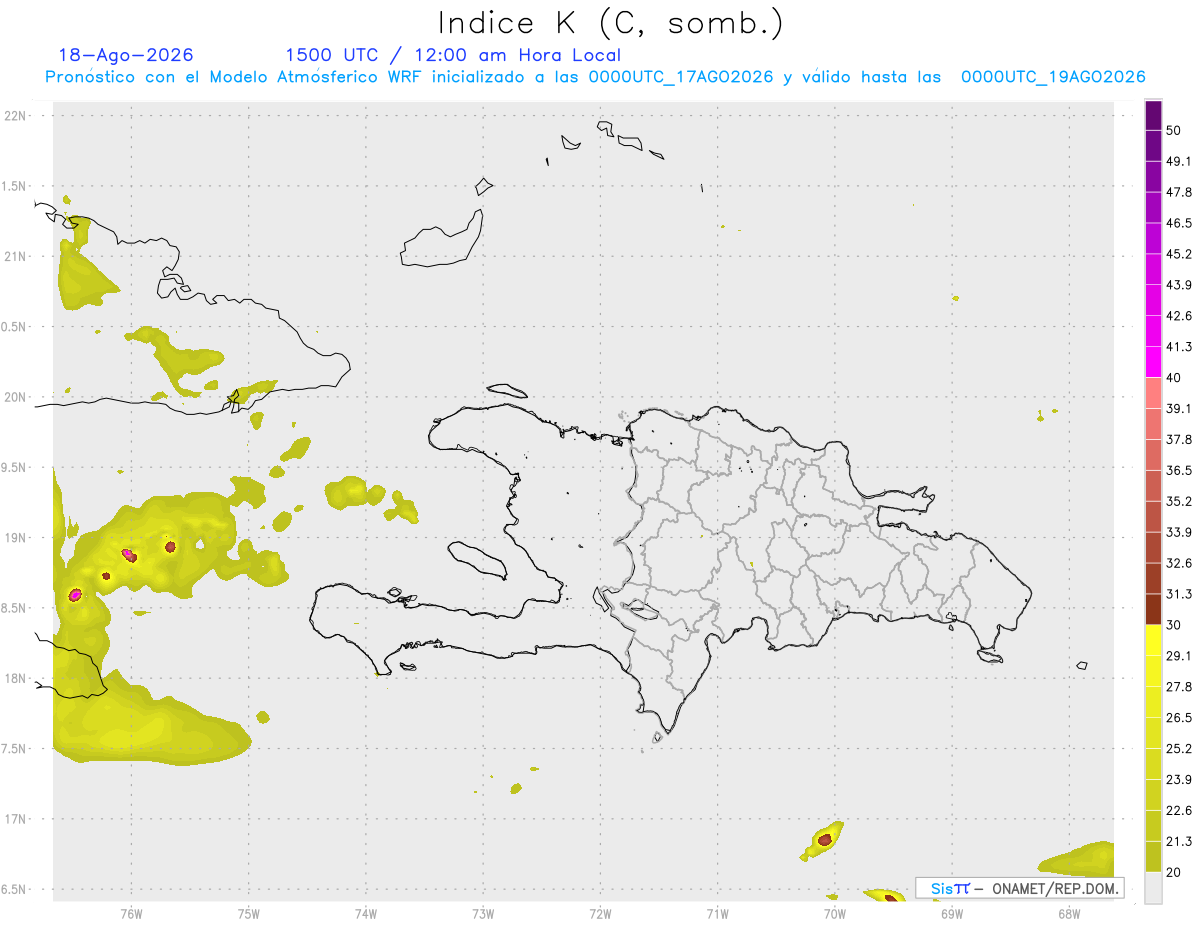This screenshot has height=927, width=1200.
Task: Click the "35.2" color scale value
Action: 1179,501
